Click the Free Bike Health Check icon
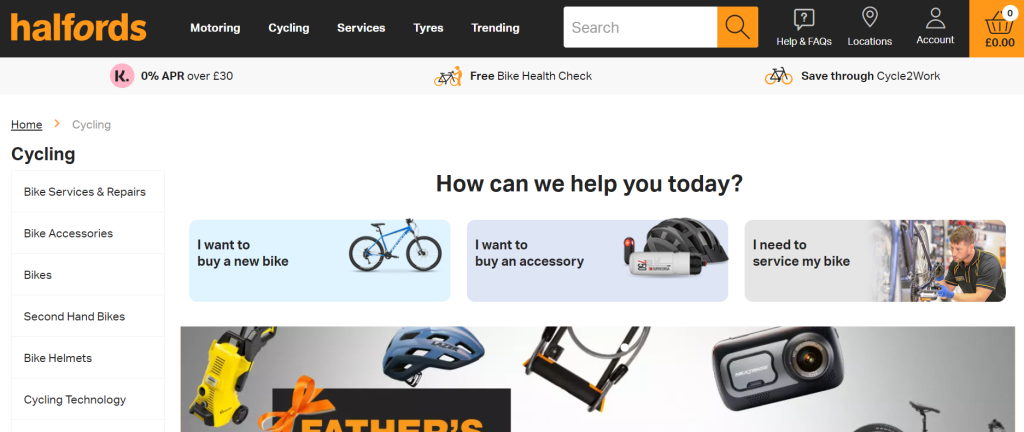Screen dimensions: 1024x432 coord(447,76)
